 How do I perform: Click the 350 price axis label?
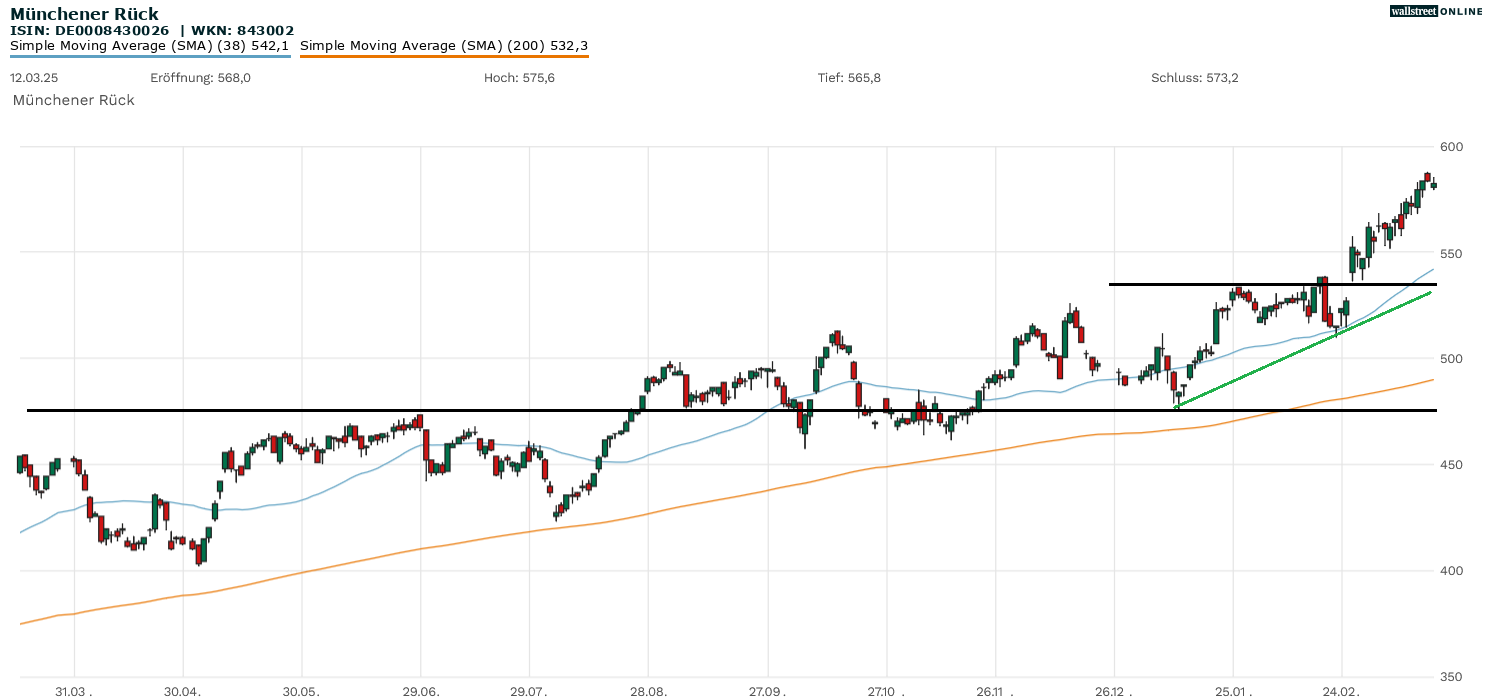pyautogui.click(x=1451, y=677)
